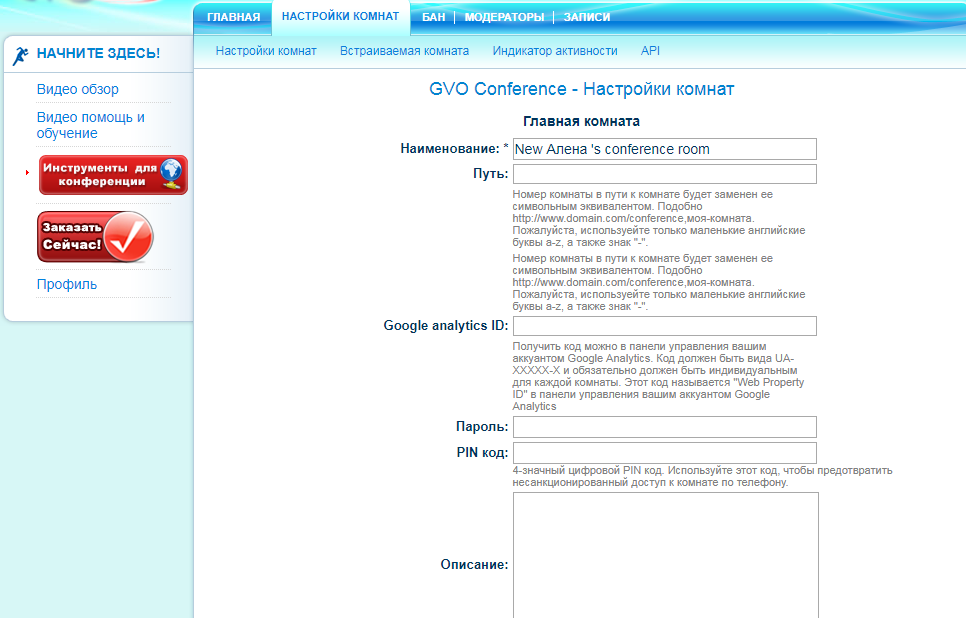Open the ГЛАВНАЯ tab
The height and width of the screenshot is (618, 966).
pyautogui.click(x=233, y=17)
